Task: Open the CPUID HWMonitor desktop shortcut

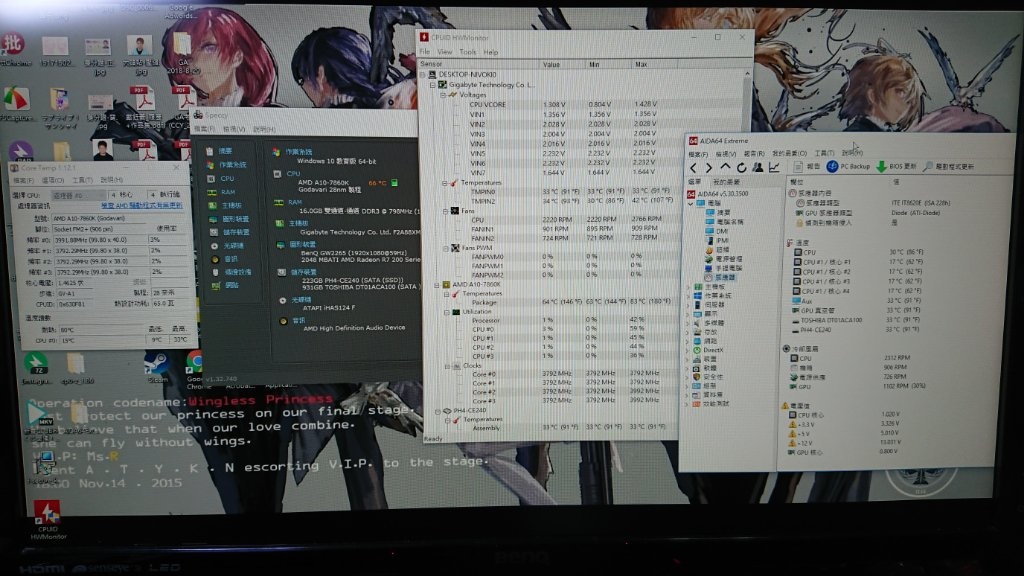Action: click(x=47, y=520)
